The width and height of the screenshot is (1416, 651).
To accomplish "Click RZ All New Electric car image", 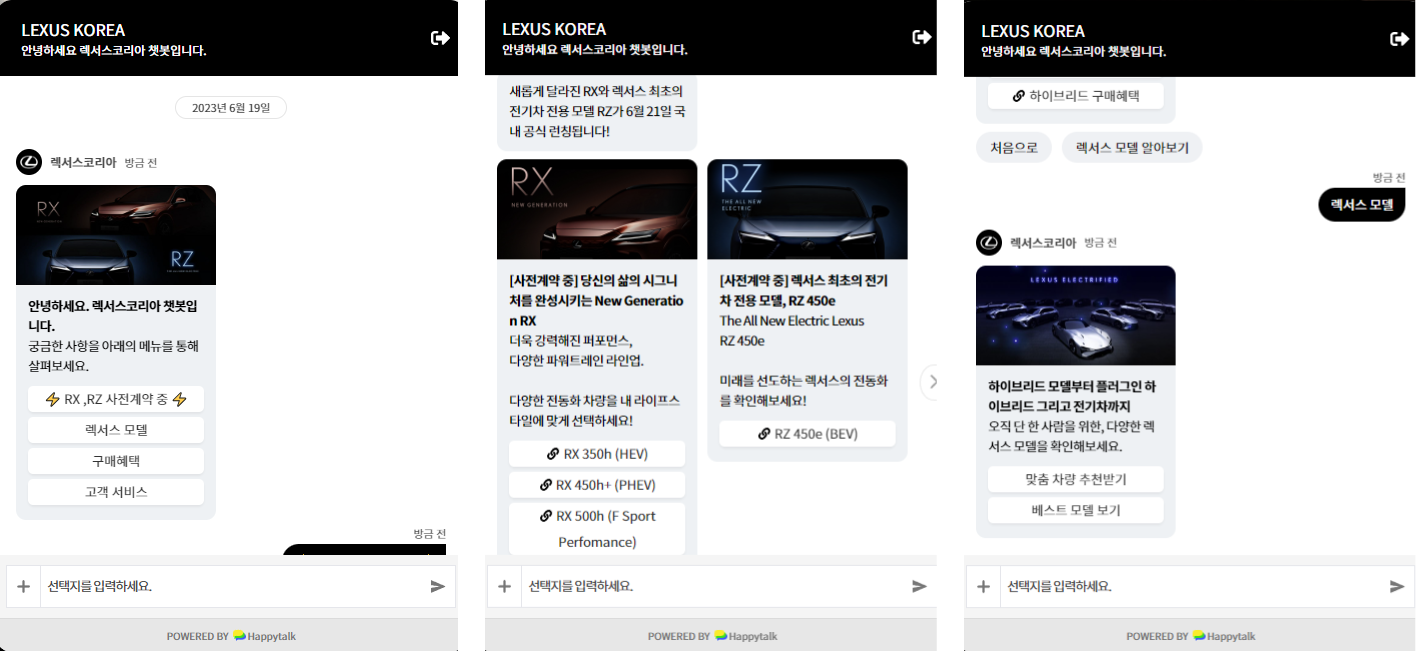I will point(807,209).
